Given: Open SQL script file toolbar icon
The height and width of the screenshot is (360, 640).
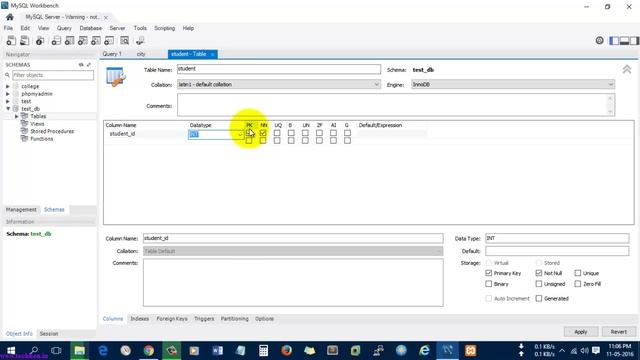Looking at the screenshot, I should (24, 40).
